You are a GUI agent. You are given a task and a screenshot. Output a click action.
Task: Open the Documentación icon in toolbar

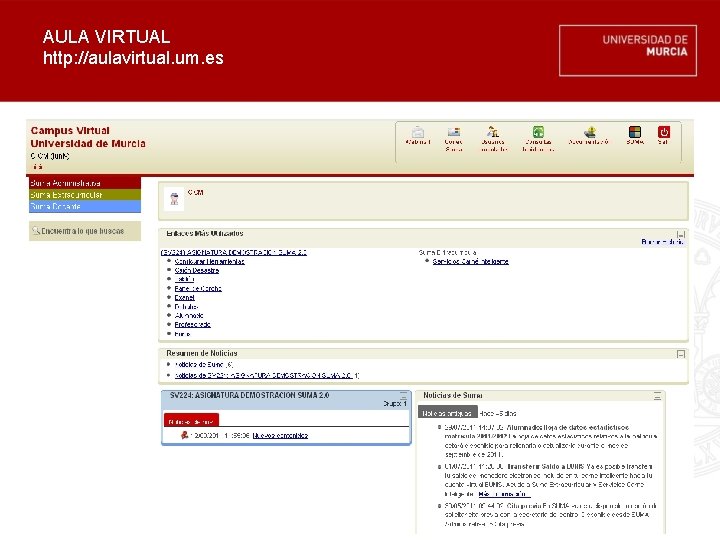pos(591,132)
